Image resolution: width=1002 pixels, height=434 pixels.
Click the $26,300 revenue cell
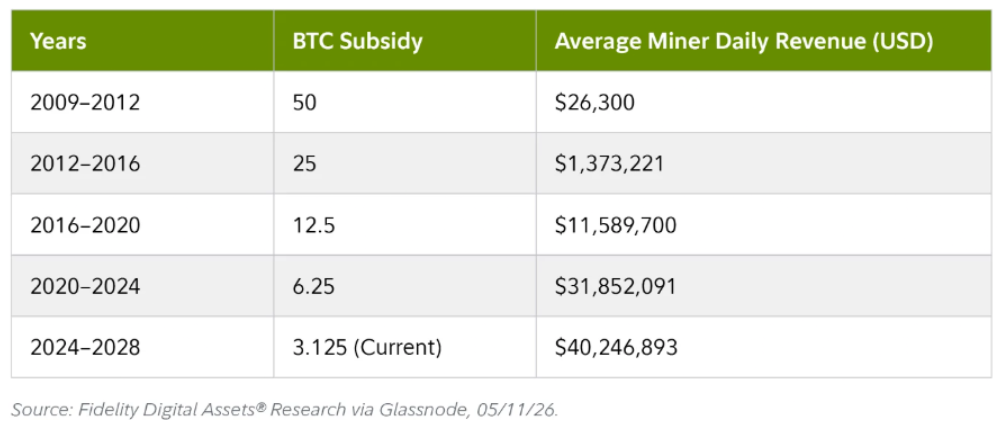pyautogui.click(x=764, y=102)
